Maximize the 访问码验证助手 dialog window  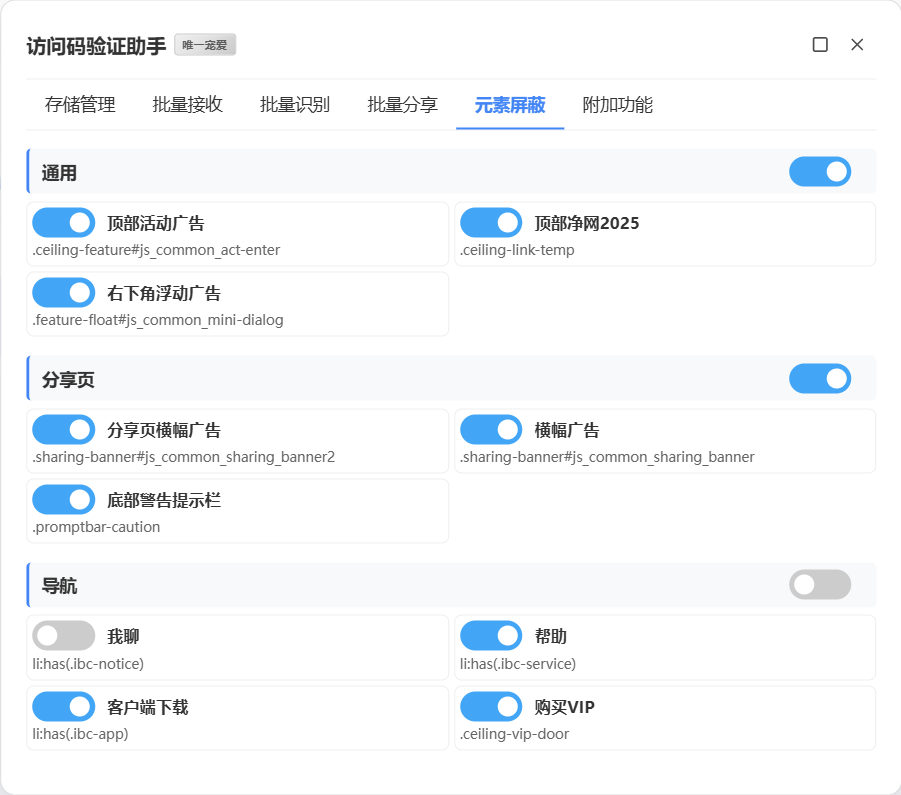point(820,45)
